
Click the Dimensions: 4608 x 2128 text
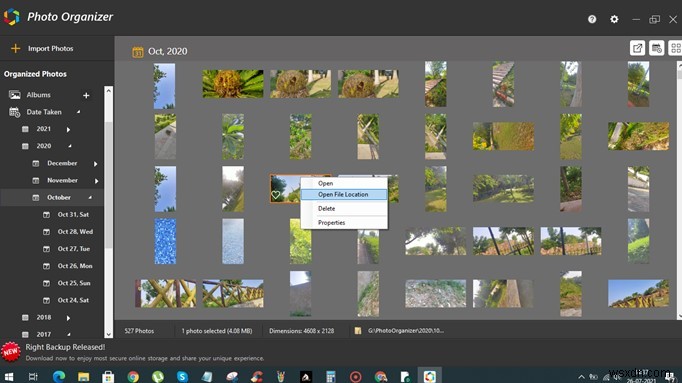tap(301, 331)
